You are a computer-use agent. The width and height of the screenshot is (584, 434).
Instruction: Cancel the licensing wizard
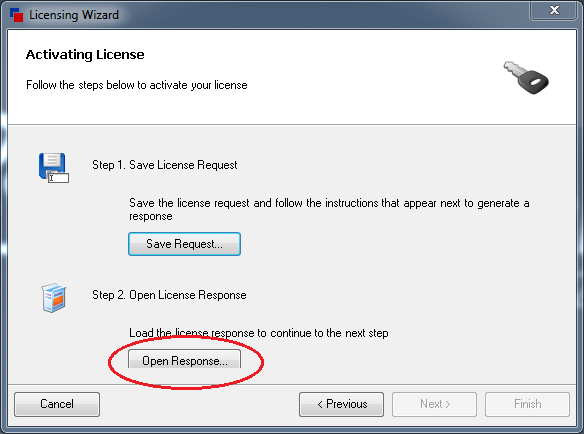(x=57, y=404)
